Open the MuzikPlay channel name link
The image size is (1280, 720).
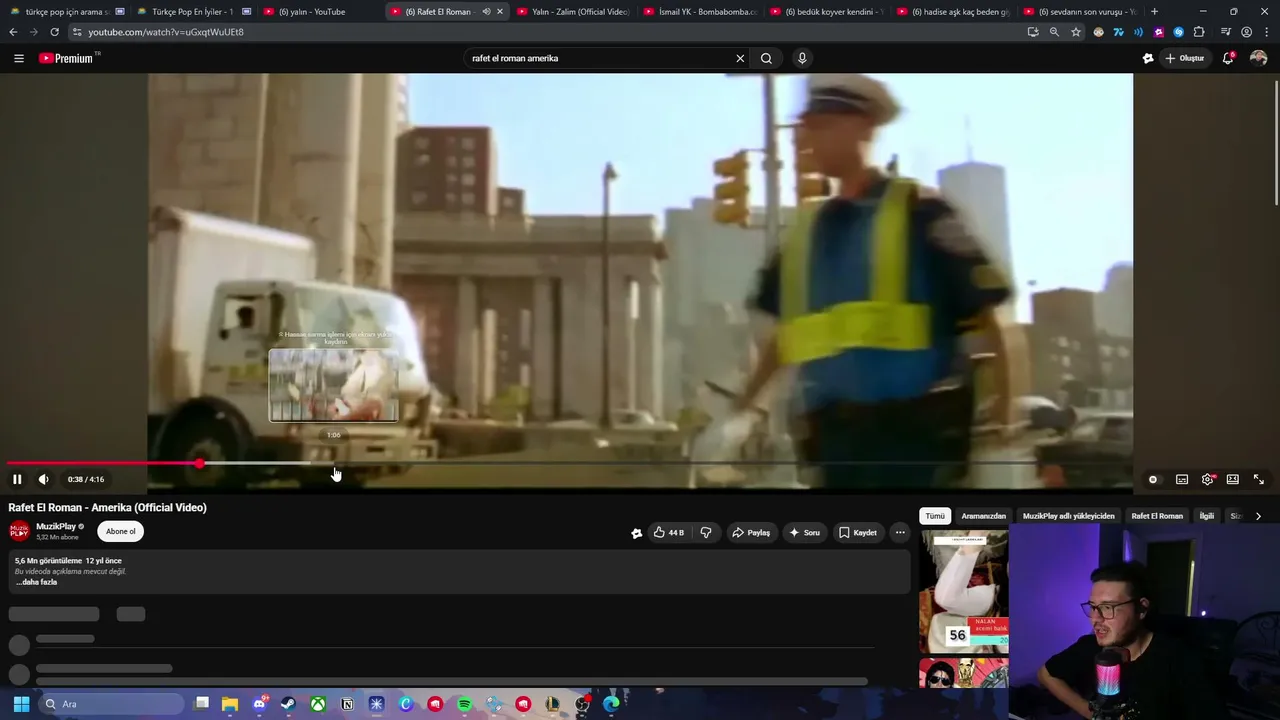pyautogui.click(x=56, y=526)
